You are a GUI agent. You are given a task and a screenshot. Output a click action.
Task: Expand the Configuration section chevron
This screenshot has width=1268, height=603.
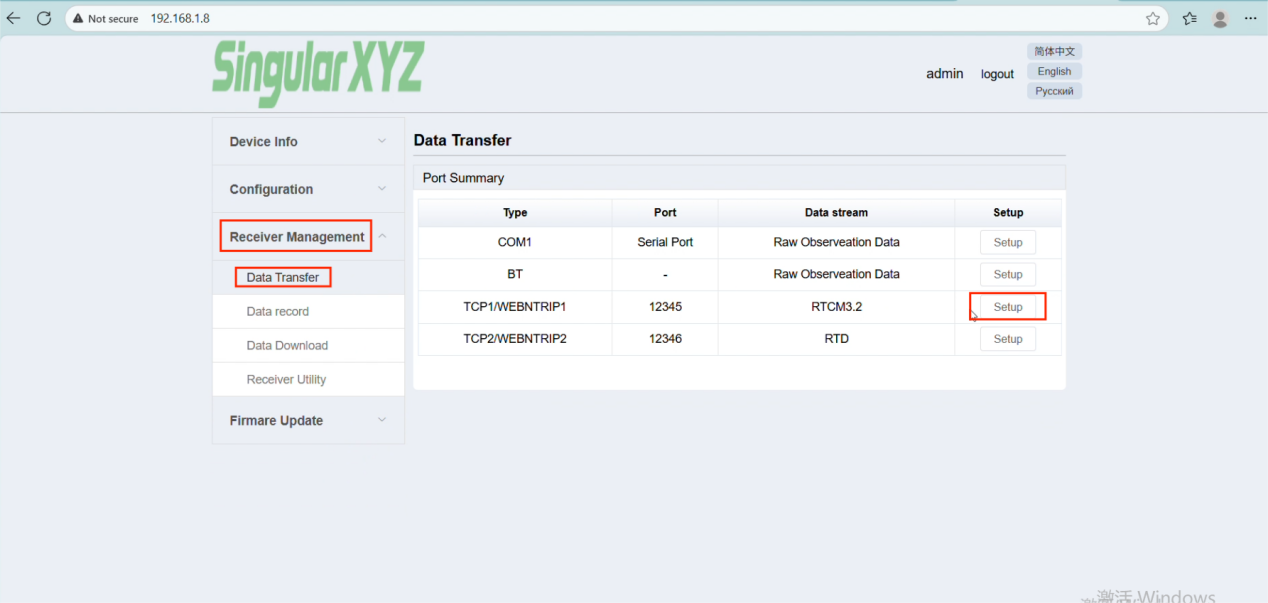[381, 189]
